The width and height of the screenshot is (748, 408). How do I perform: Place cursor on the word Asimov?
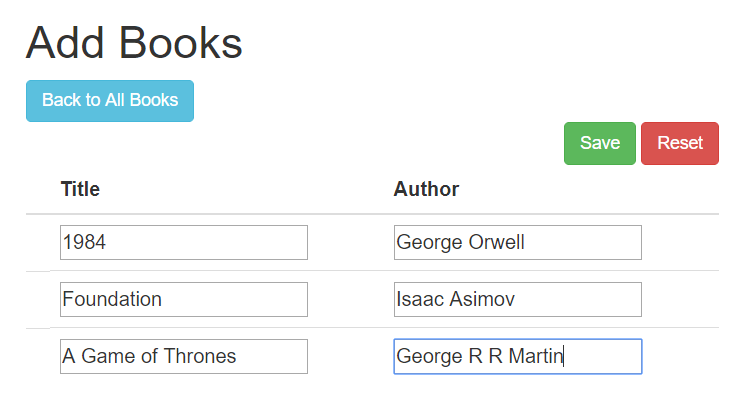point(482,299)
